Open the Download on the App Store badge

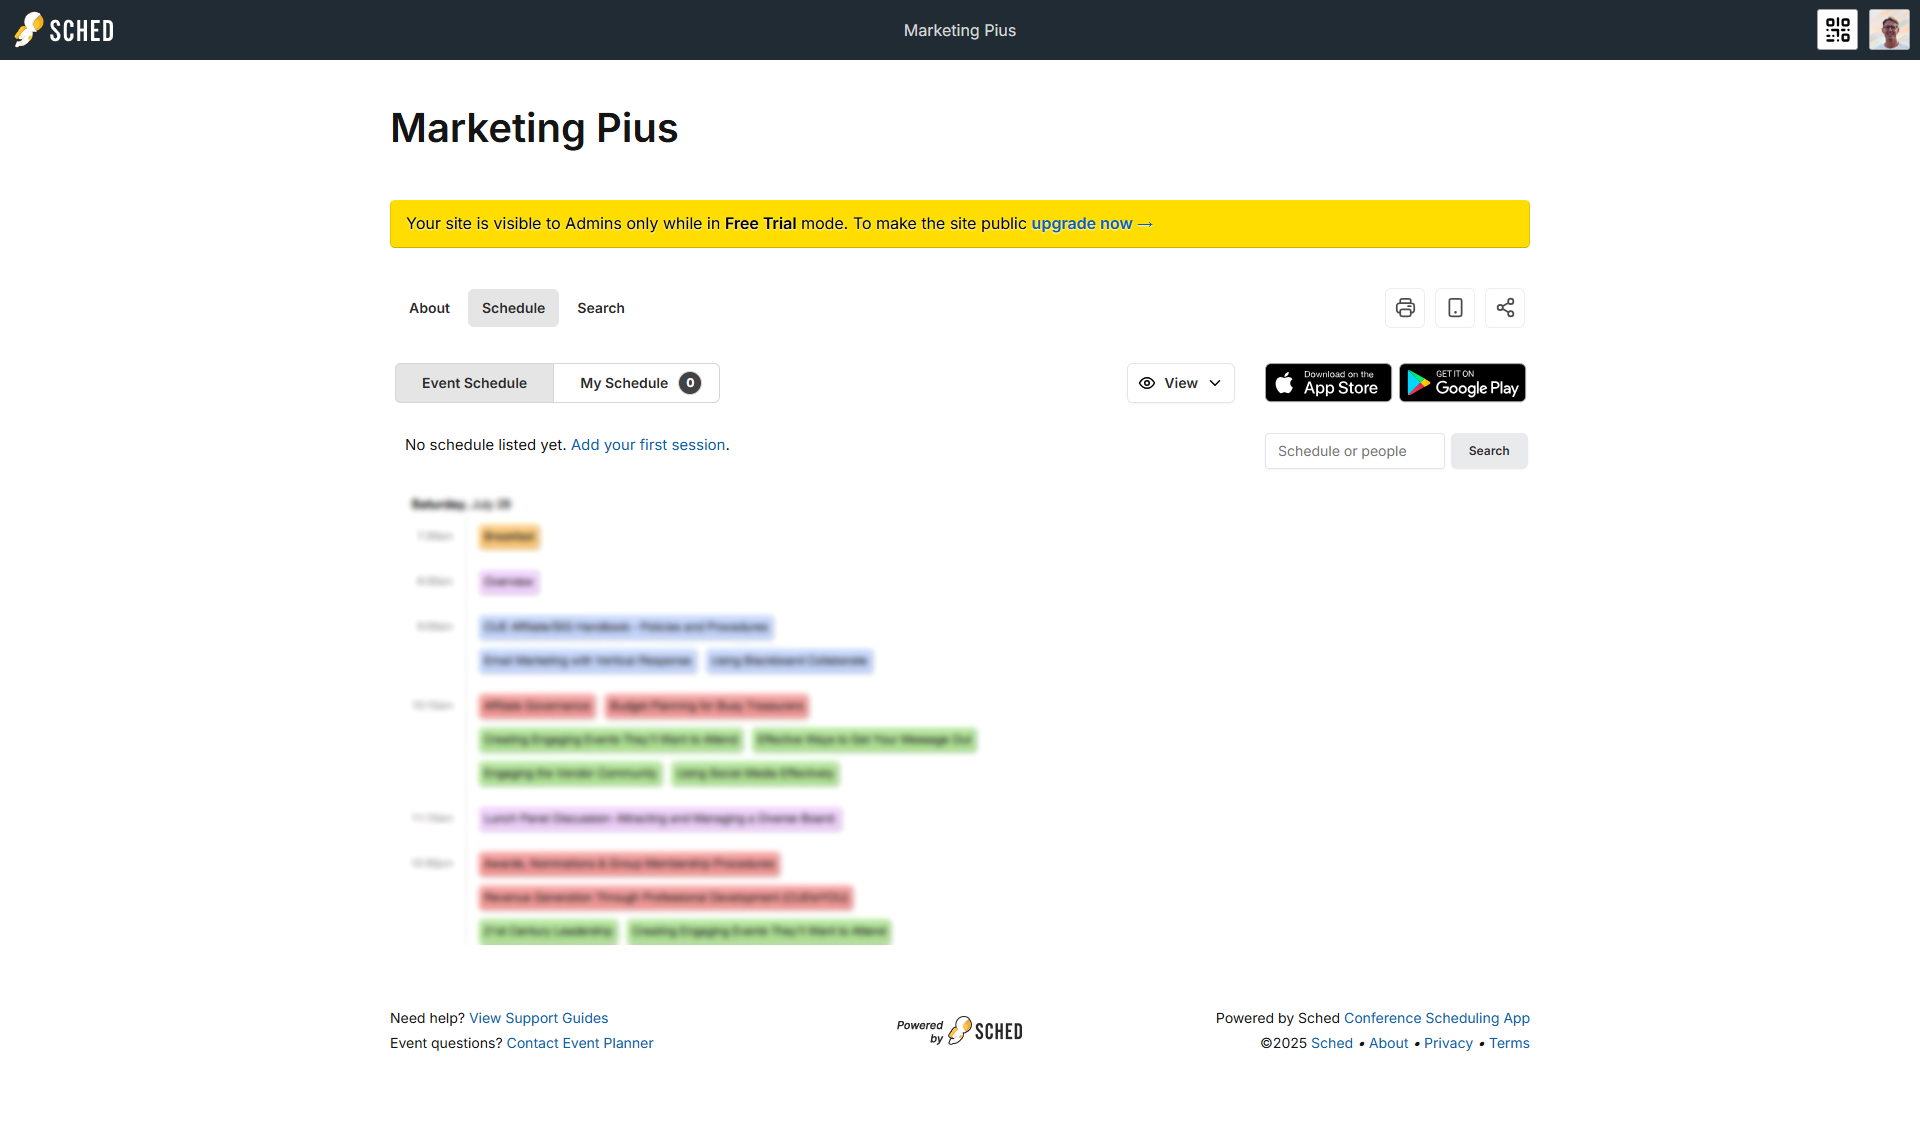1328,383
